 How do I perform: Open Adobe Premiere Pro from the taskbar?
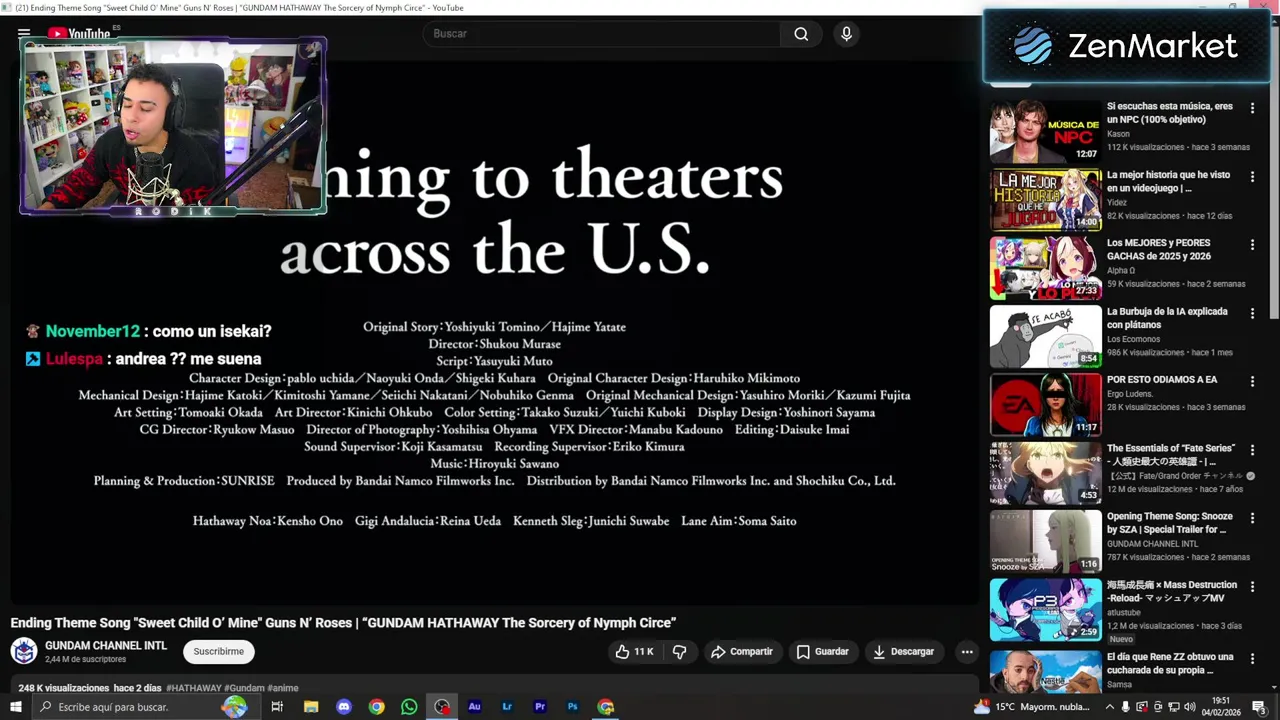540,707
